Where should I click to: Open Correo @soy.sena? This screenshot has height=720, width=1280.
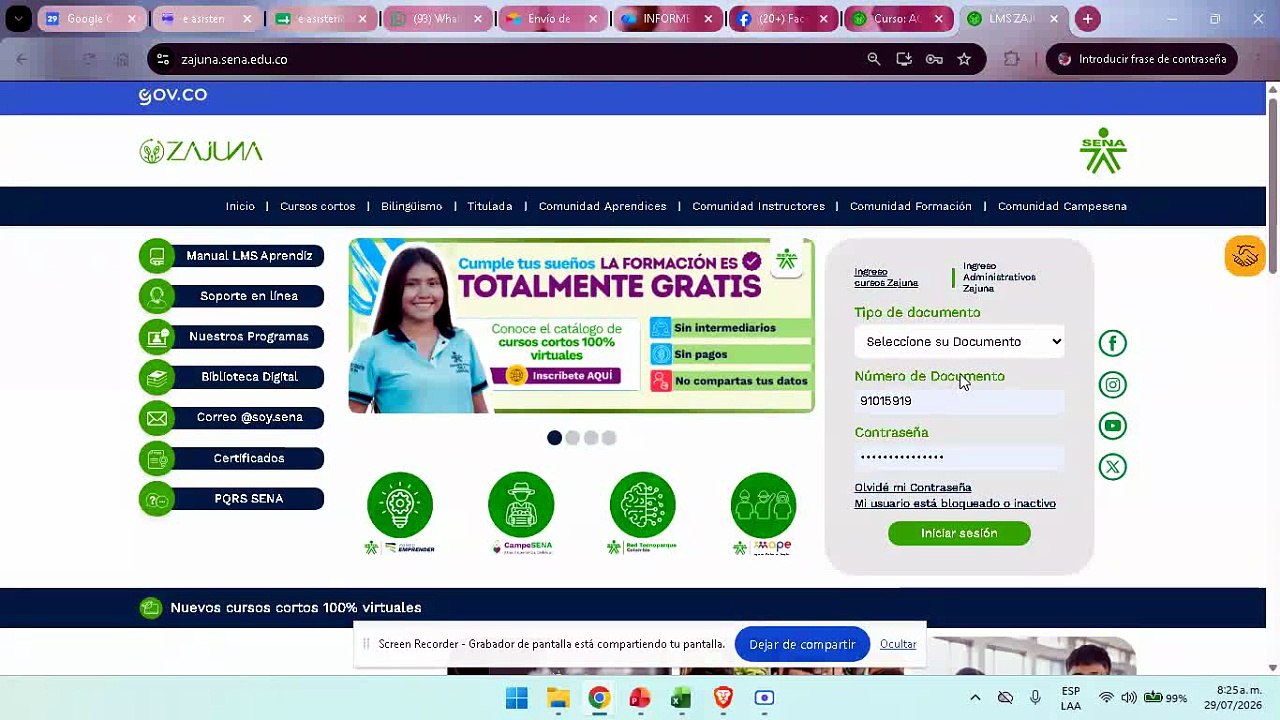pyautogui.click(x=232, y=417)
